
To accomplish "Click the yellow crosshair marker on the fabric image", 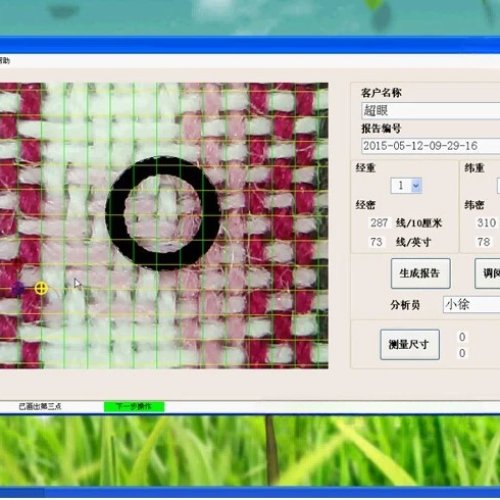I will coord(41,288).
